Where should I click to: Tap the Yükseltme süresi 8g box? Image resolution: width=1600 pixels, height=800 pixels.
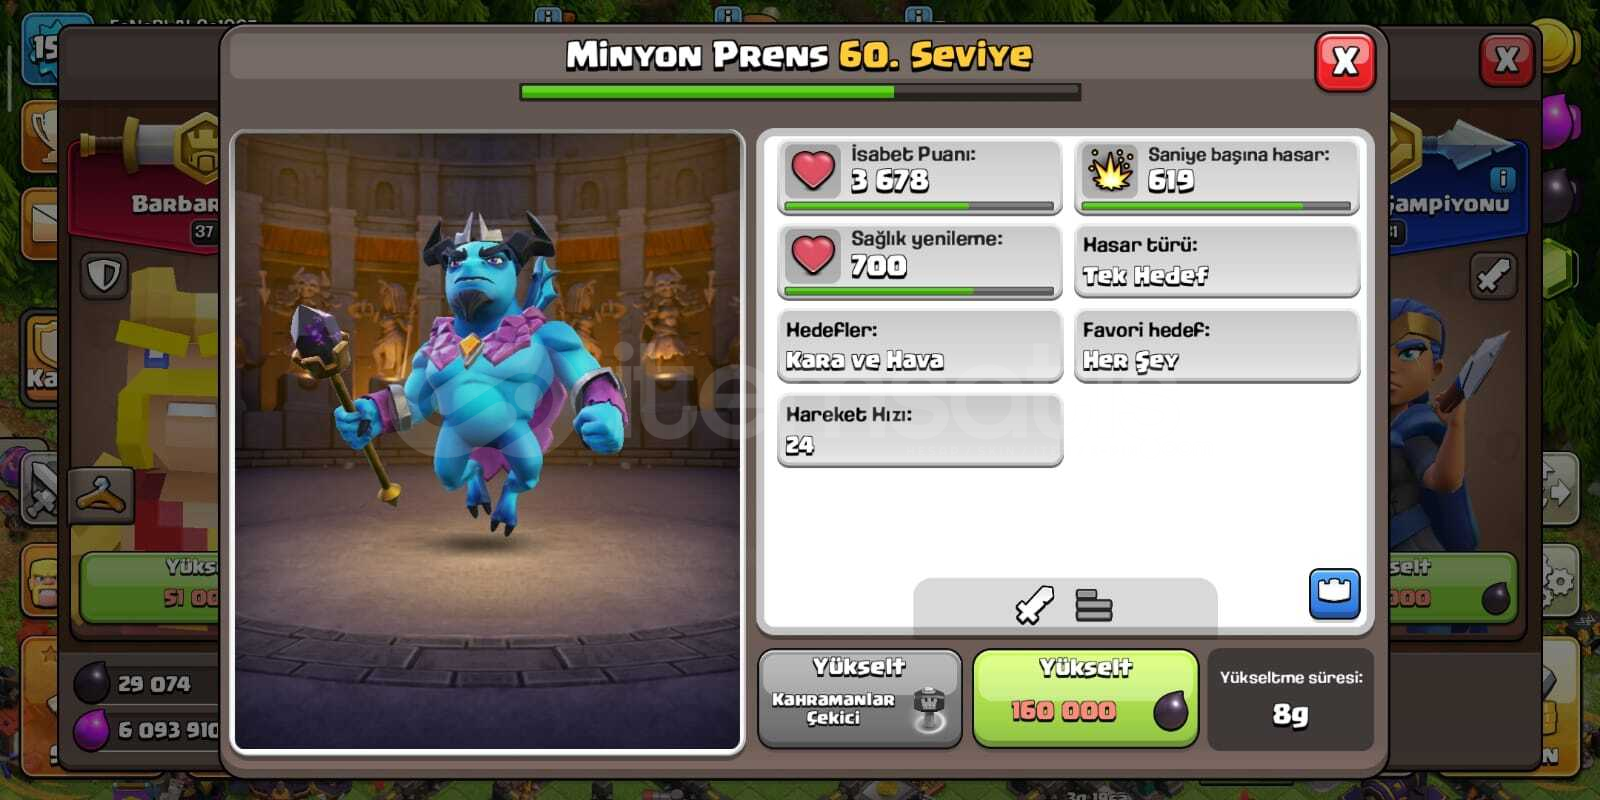click(x=1290, y=699)
